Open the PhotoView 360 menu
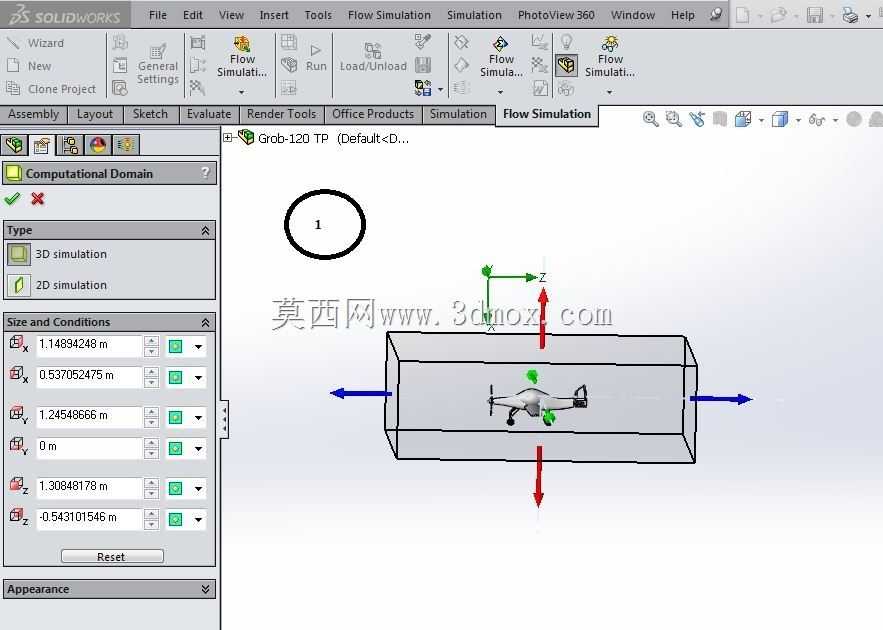The image size is (883, 630). (556, 15)
